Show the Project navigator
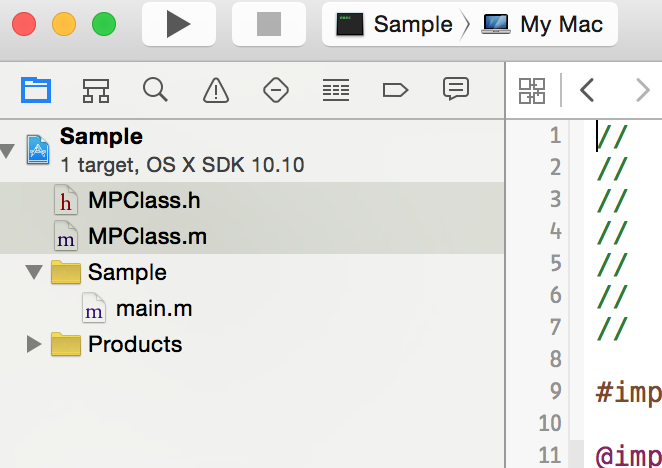This screenshot has width=662, height=468. coord(36,90)
